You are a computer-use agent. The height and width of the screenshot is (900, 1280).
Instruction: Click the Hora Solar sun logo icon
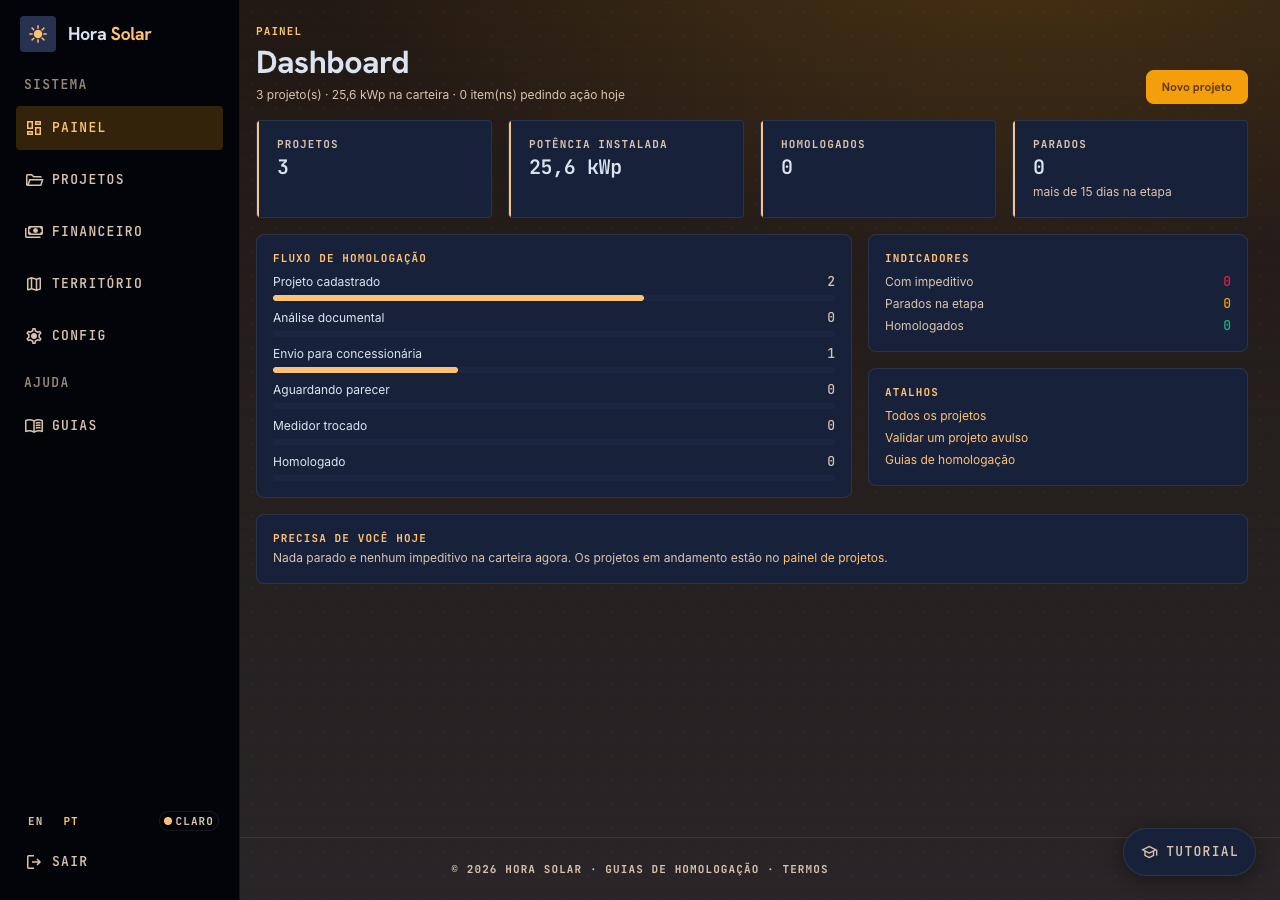tap(38, 34)
